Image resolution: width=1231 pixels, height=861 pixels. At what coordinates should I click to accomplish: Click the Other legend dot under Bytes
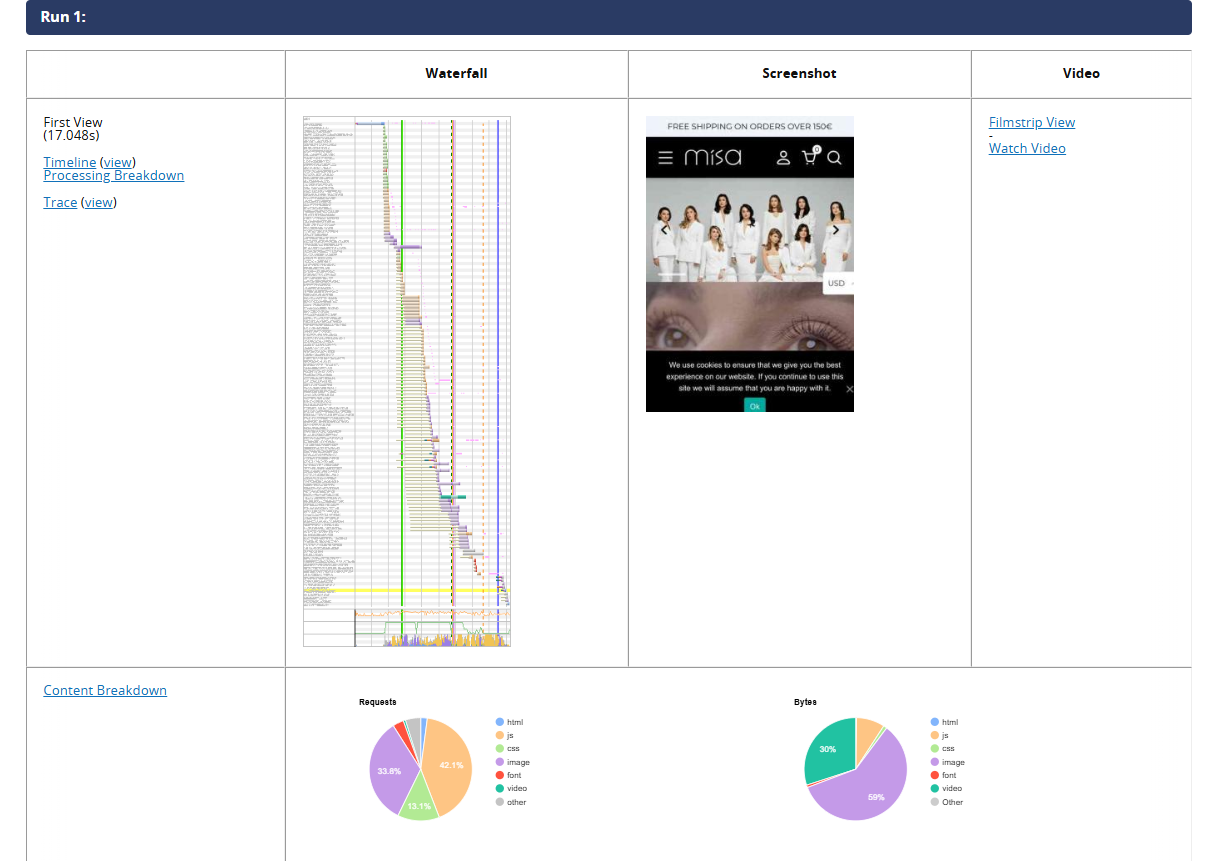coord(935,802)
